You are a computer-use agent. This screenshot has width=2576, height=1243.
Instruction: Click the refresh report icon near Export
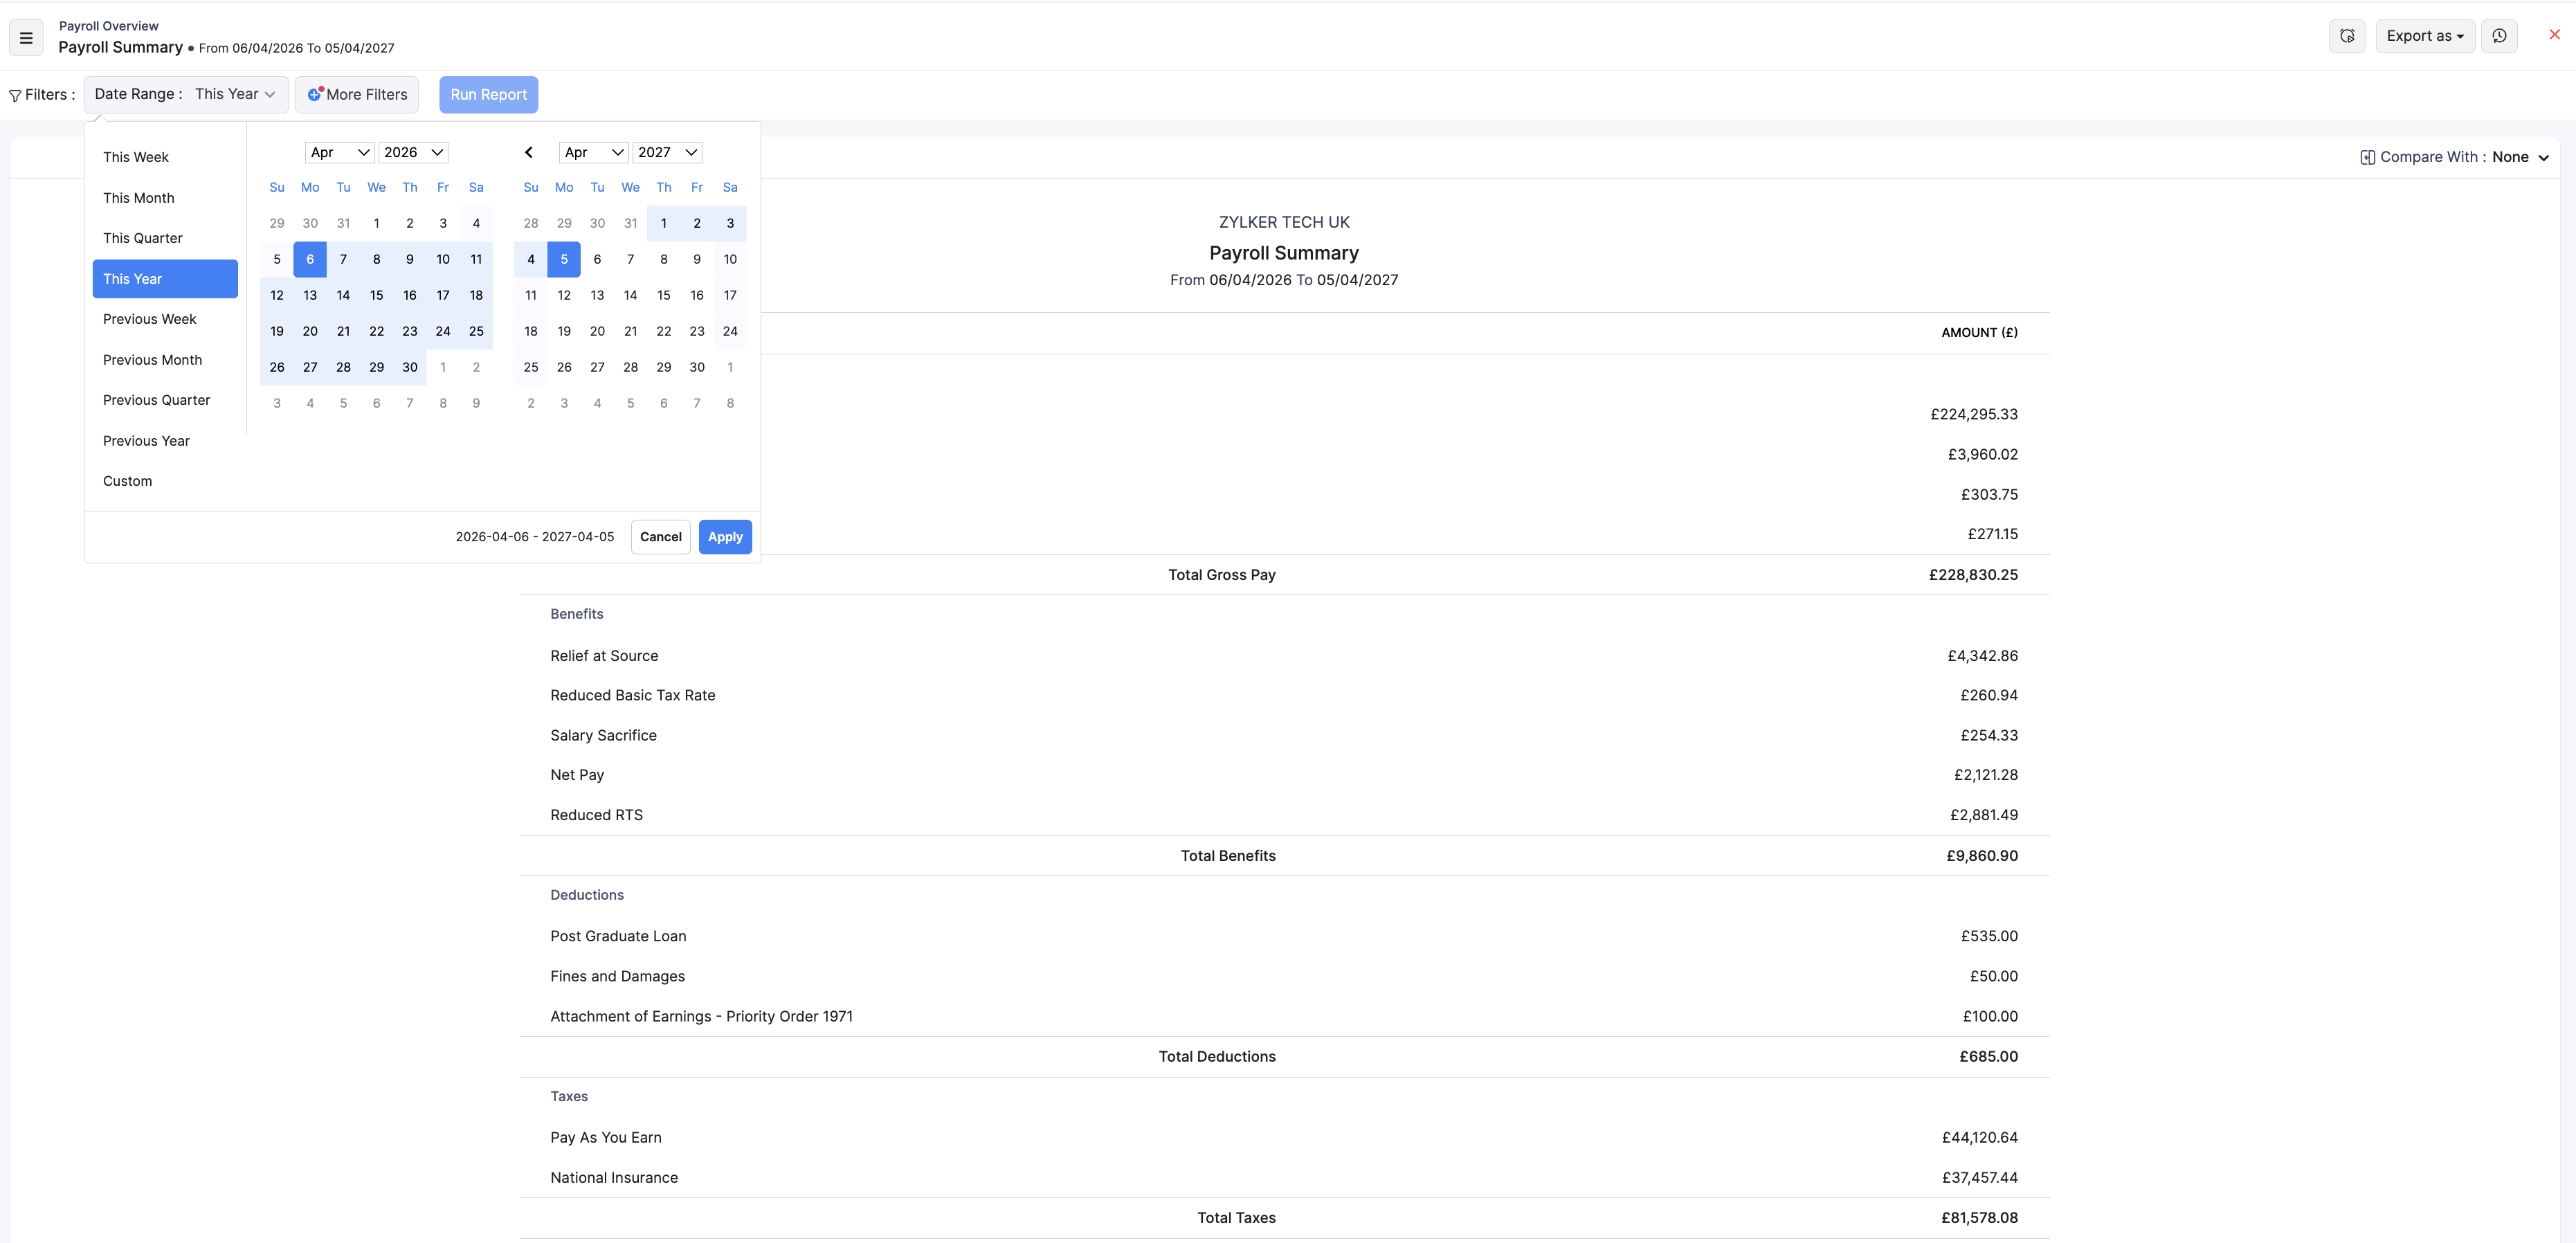coord(2346,36)
